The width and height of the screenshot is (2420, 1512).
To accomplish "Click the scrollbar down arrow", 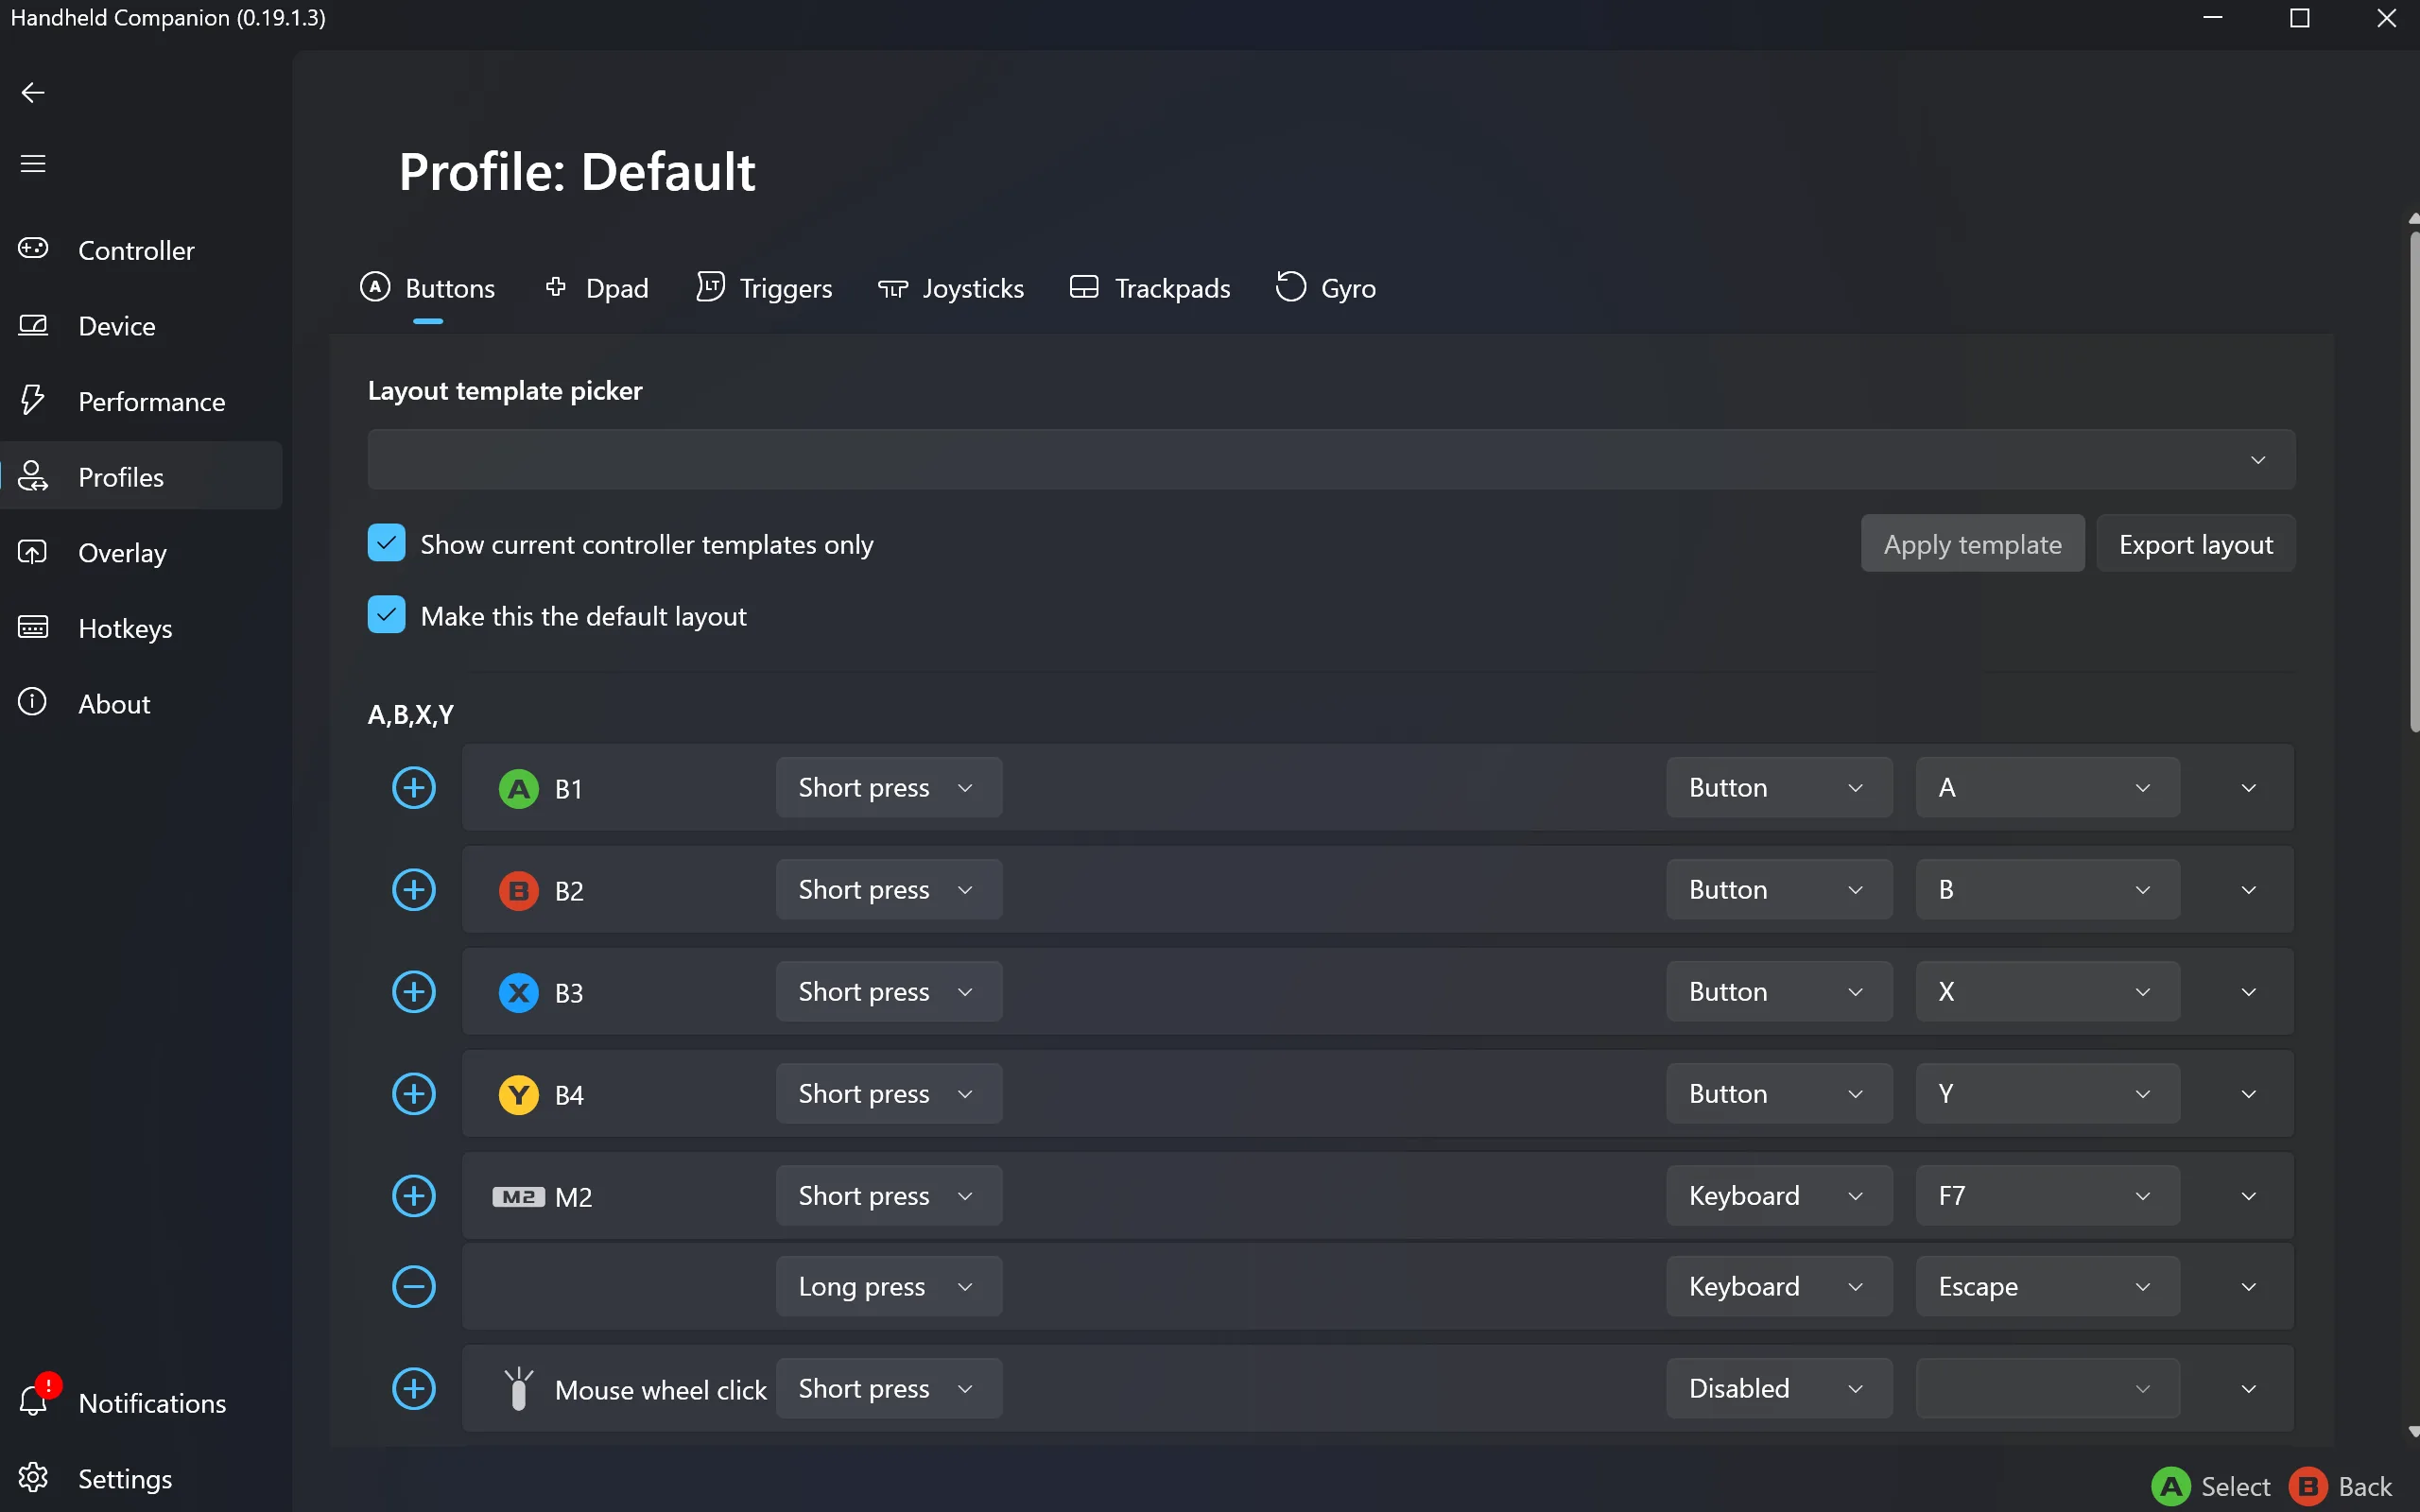I will 2414,1431.
